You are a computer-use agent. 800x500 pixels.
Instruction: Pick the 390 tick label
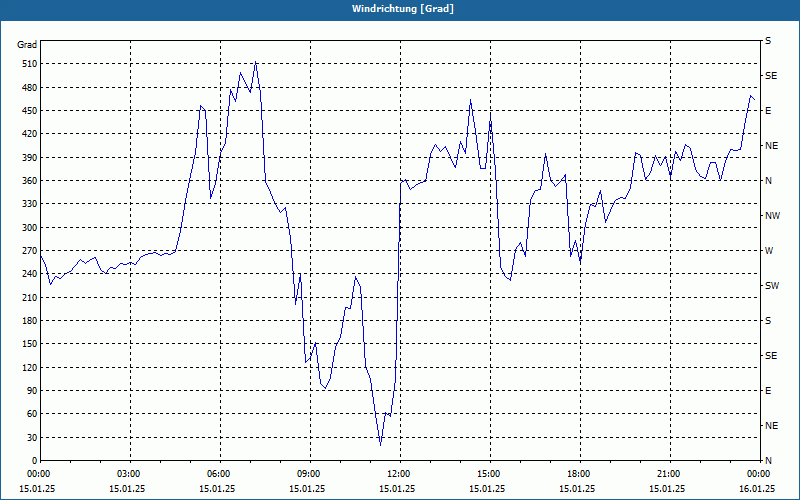click(x=30, y=157)
